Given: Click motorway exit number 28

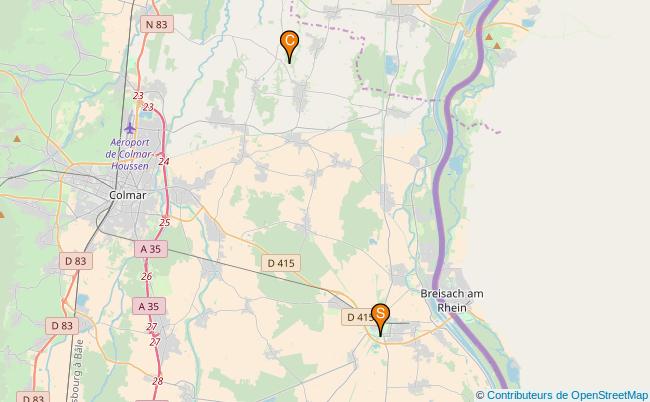Looking at the screenshot, I should [158, 381].
